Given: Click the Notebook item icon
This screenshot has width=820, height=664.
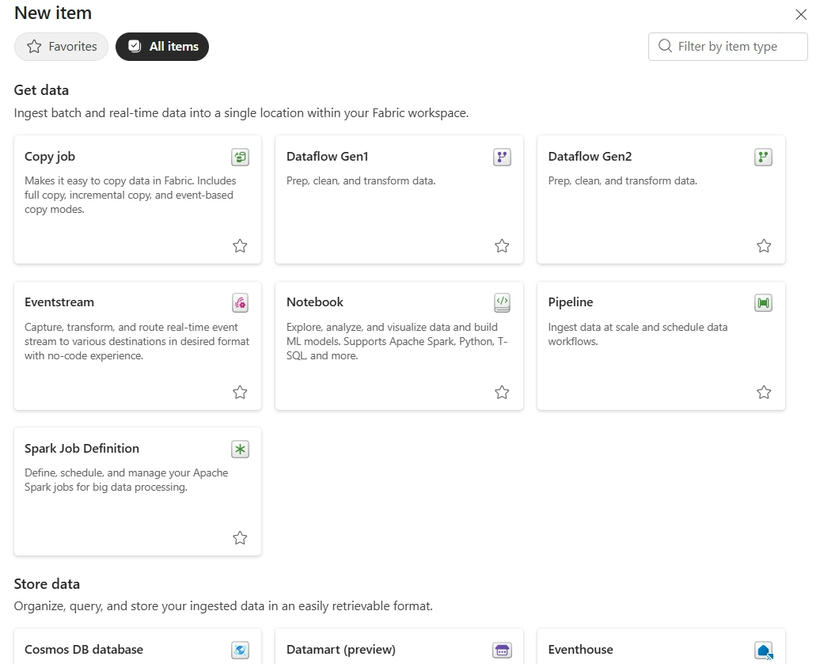Looking at the screenshot, I should (502, 303).
